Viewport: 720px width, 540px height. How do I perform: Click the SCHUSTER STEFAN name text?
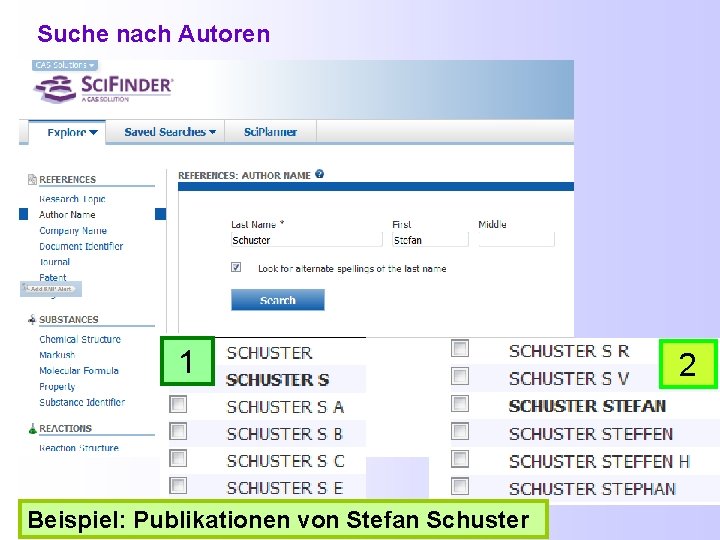point(587,406)
